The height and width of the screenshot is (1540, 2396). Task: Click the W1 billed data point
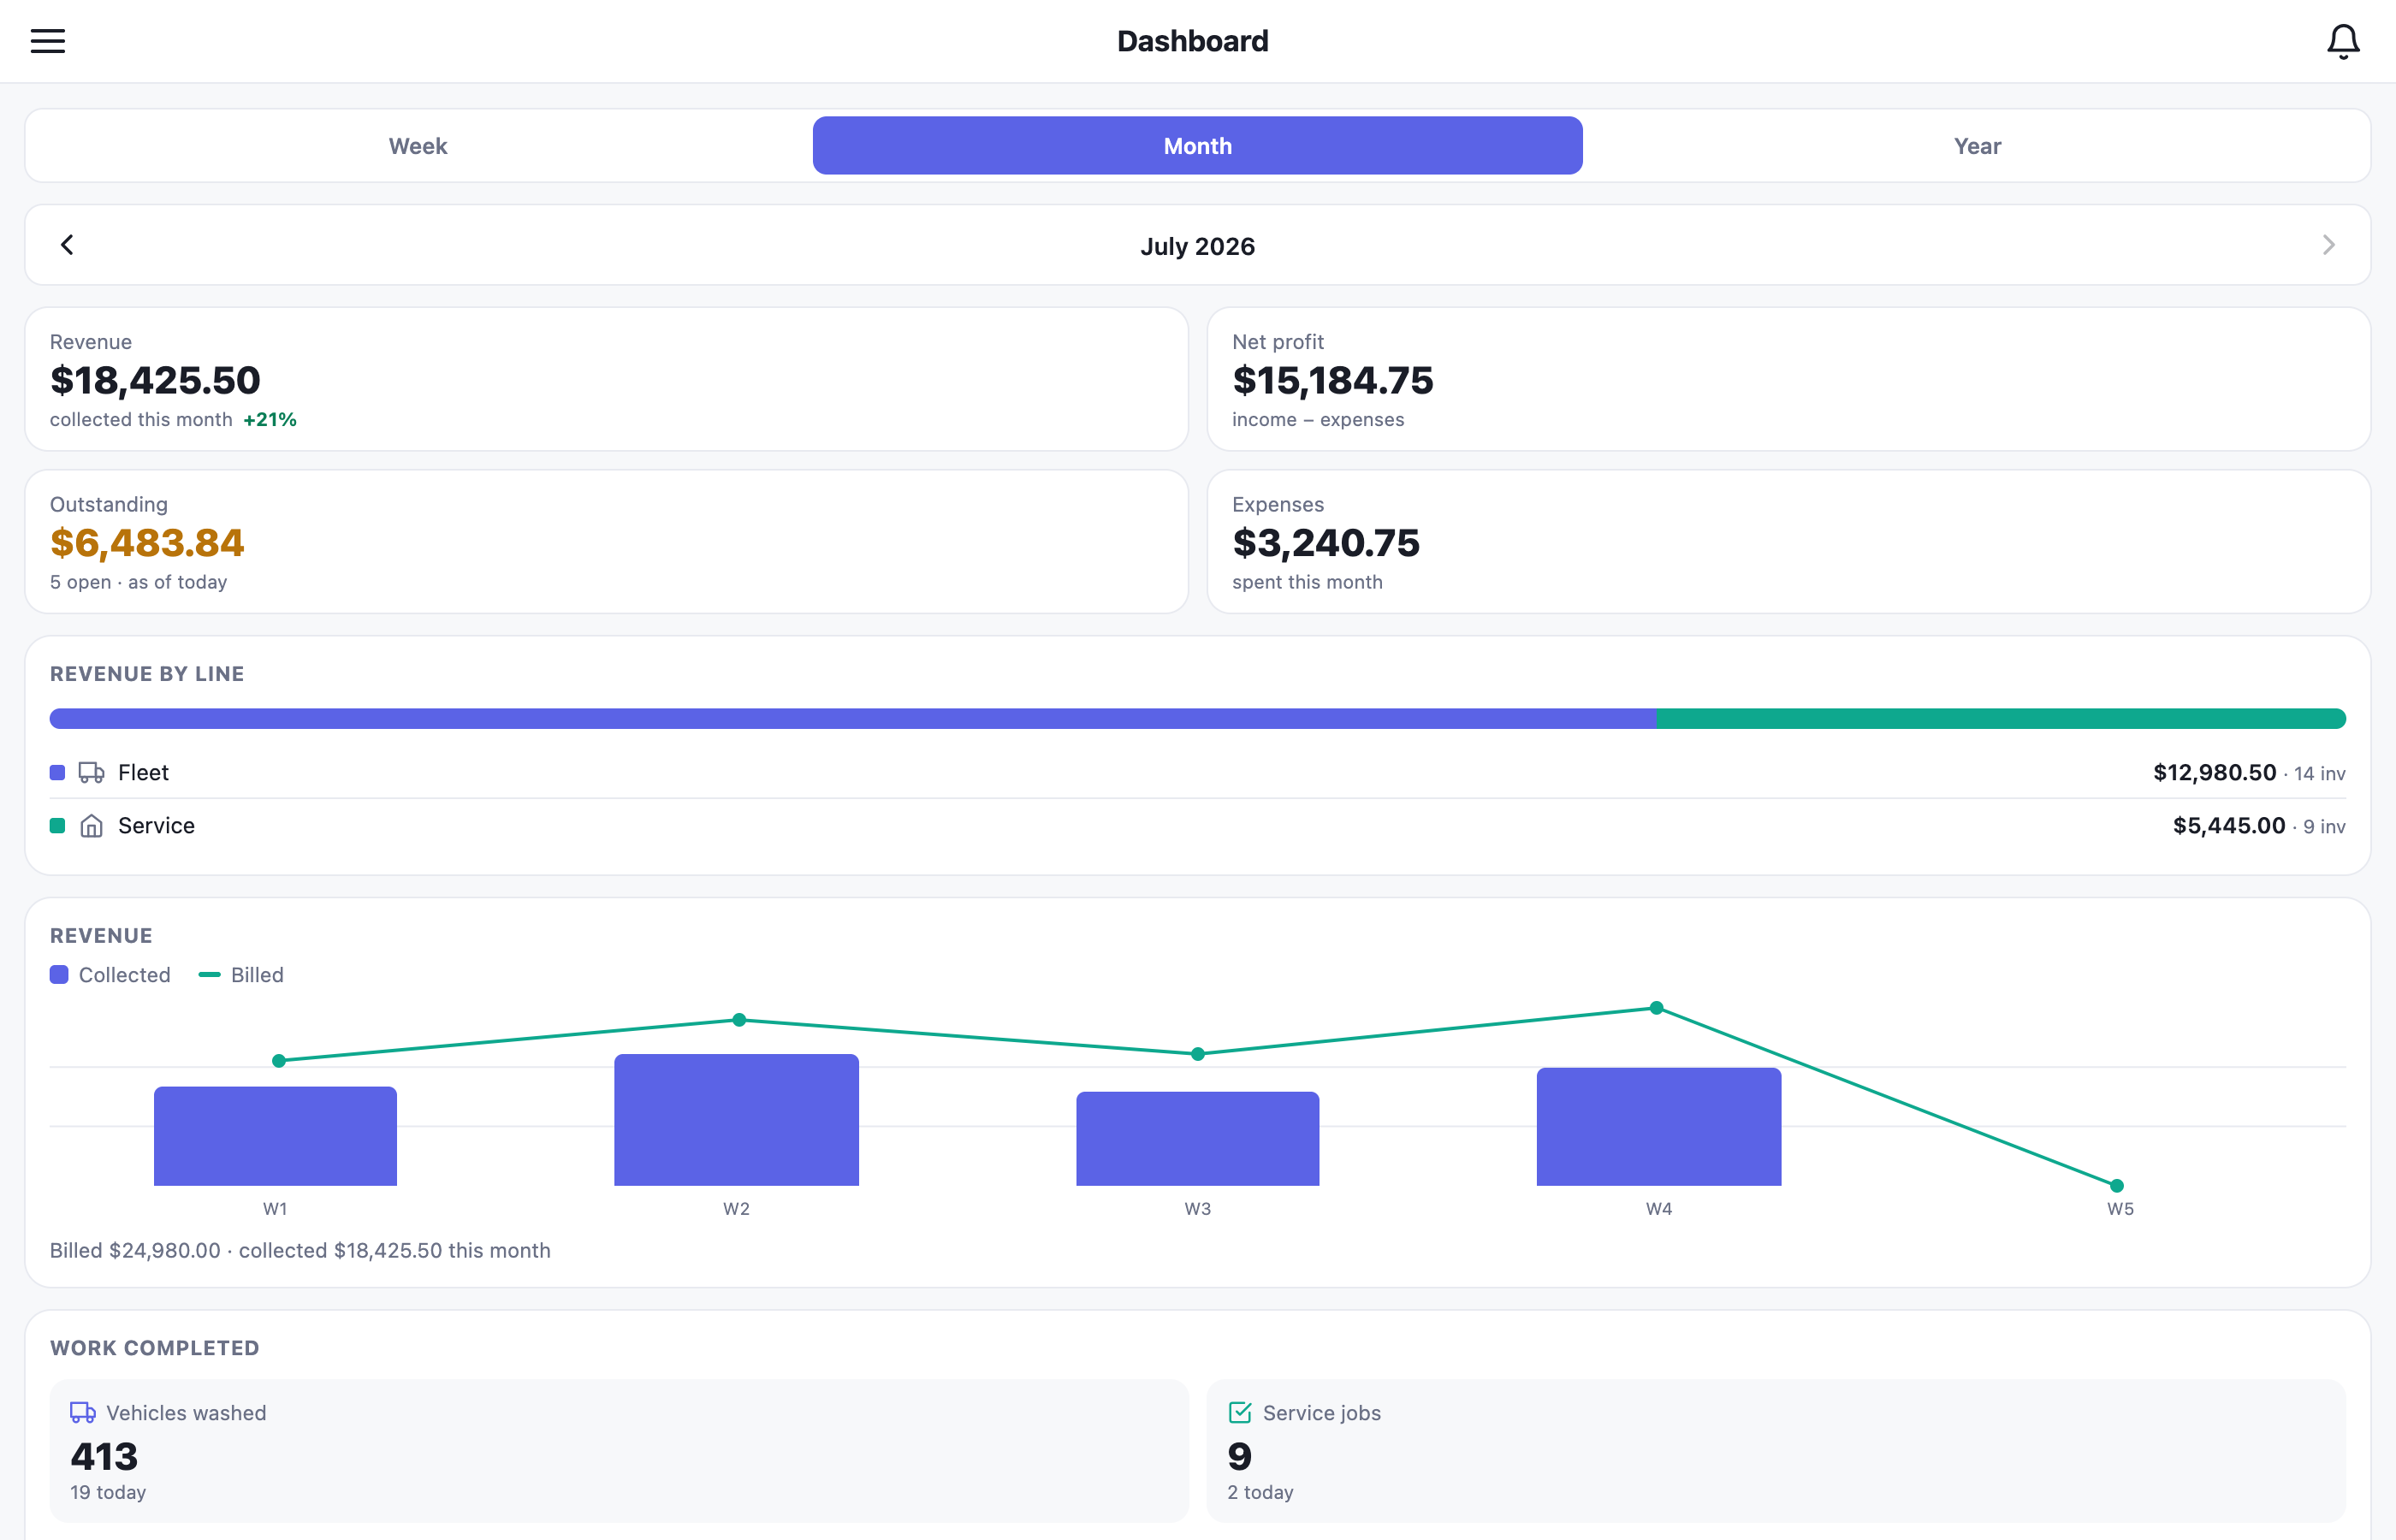coord(279,1061)
